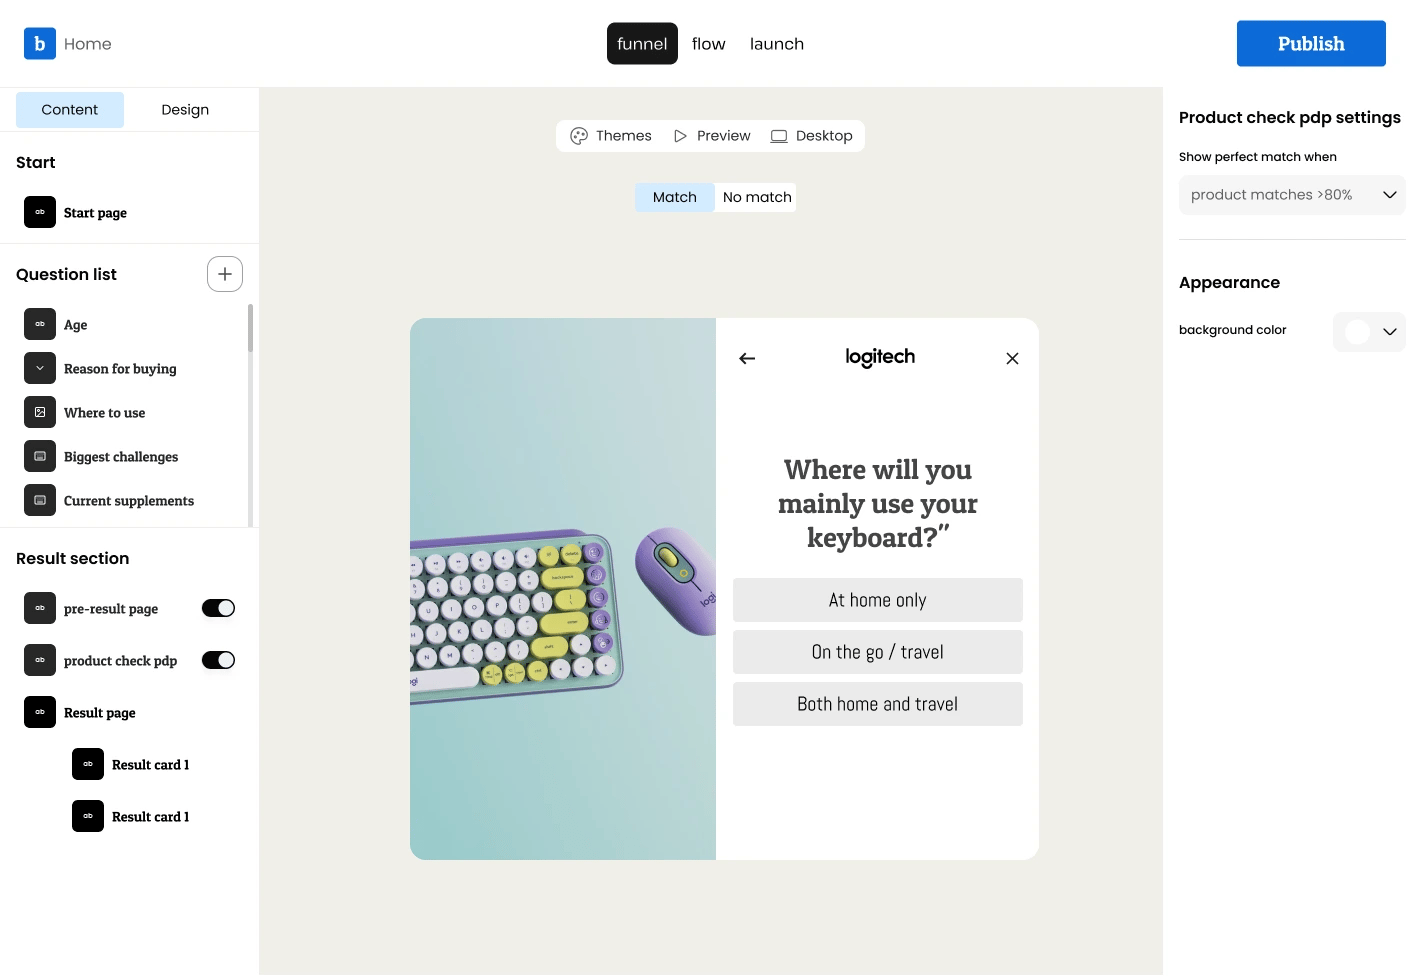The width and height of the screenshot is (1422, 978).
Task: Open the flow section in the top bar
Action: pyautogui.click(x=709, y=43)
